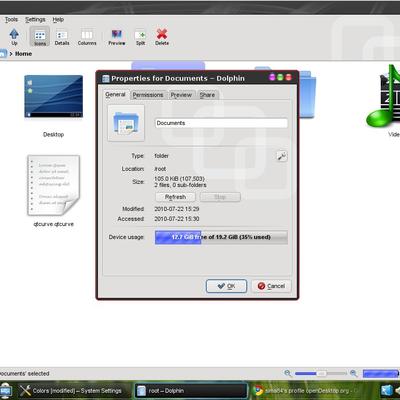Click the system tray icon at taskbar right
The width and height of the screenshot is (400, 400).
pos(387,391)
